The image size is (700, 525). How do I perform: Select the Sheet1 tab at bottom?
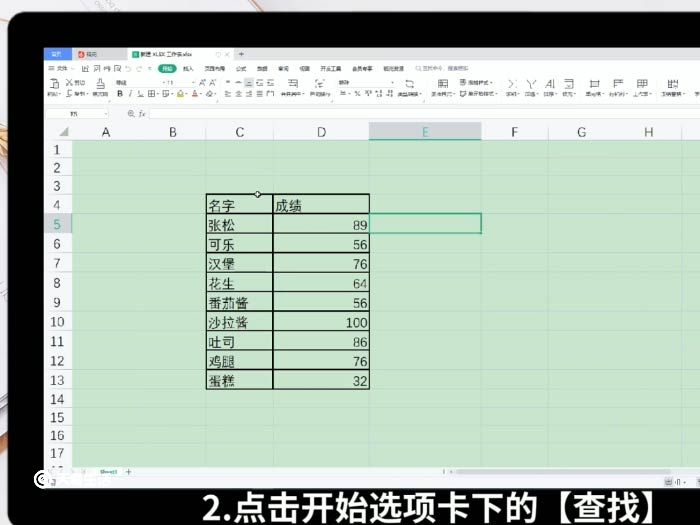[x=108, y=471]
